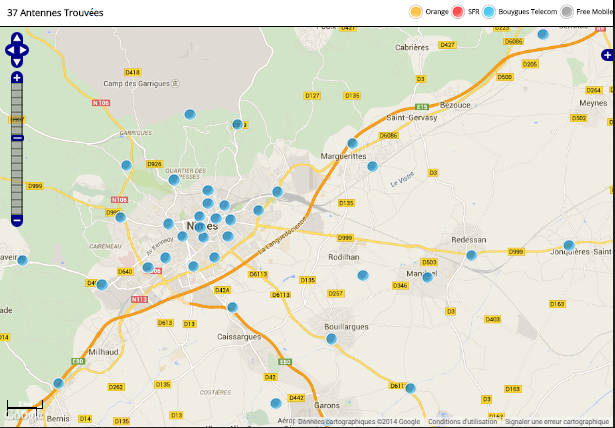
Task: Toggle the Bouygues Telecom operator filter
Action: [491, 12]
